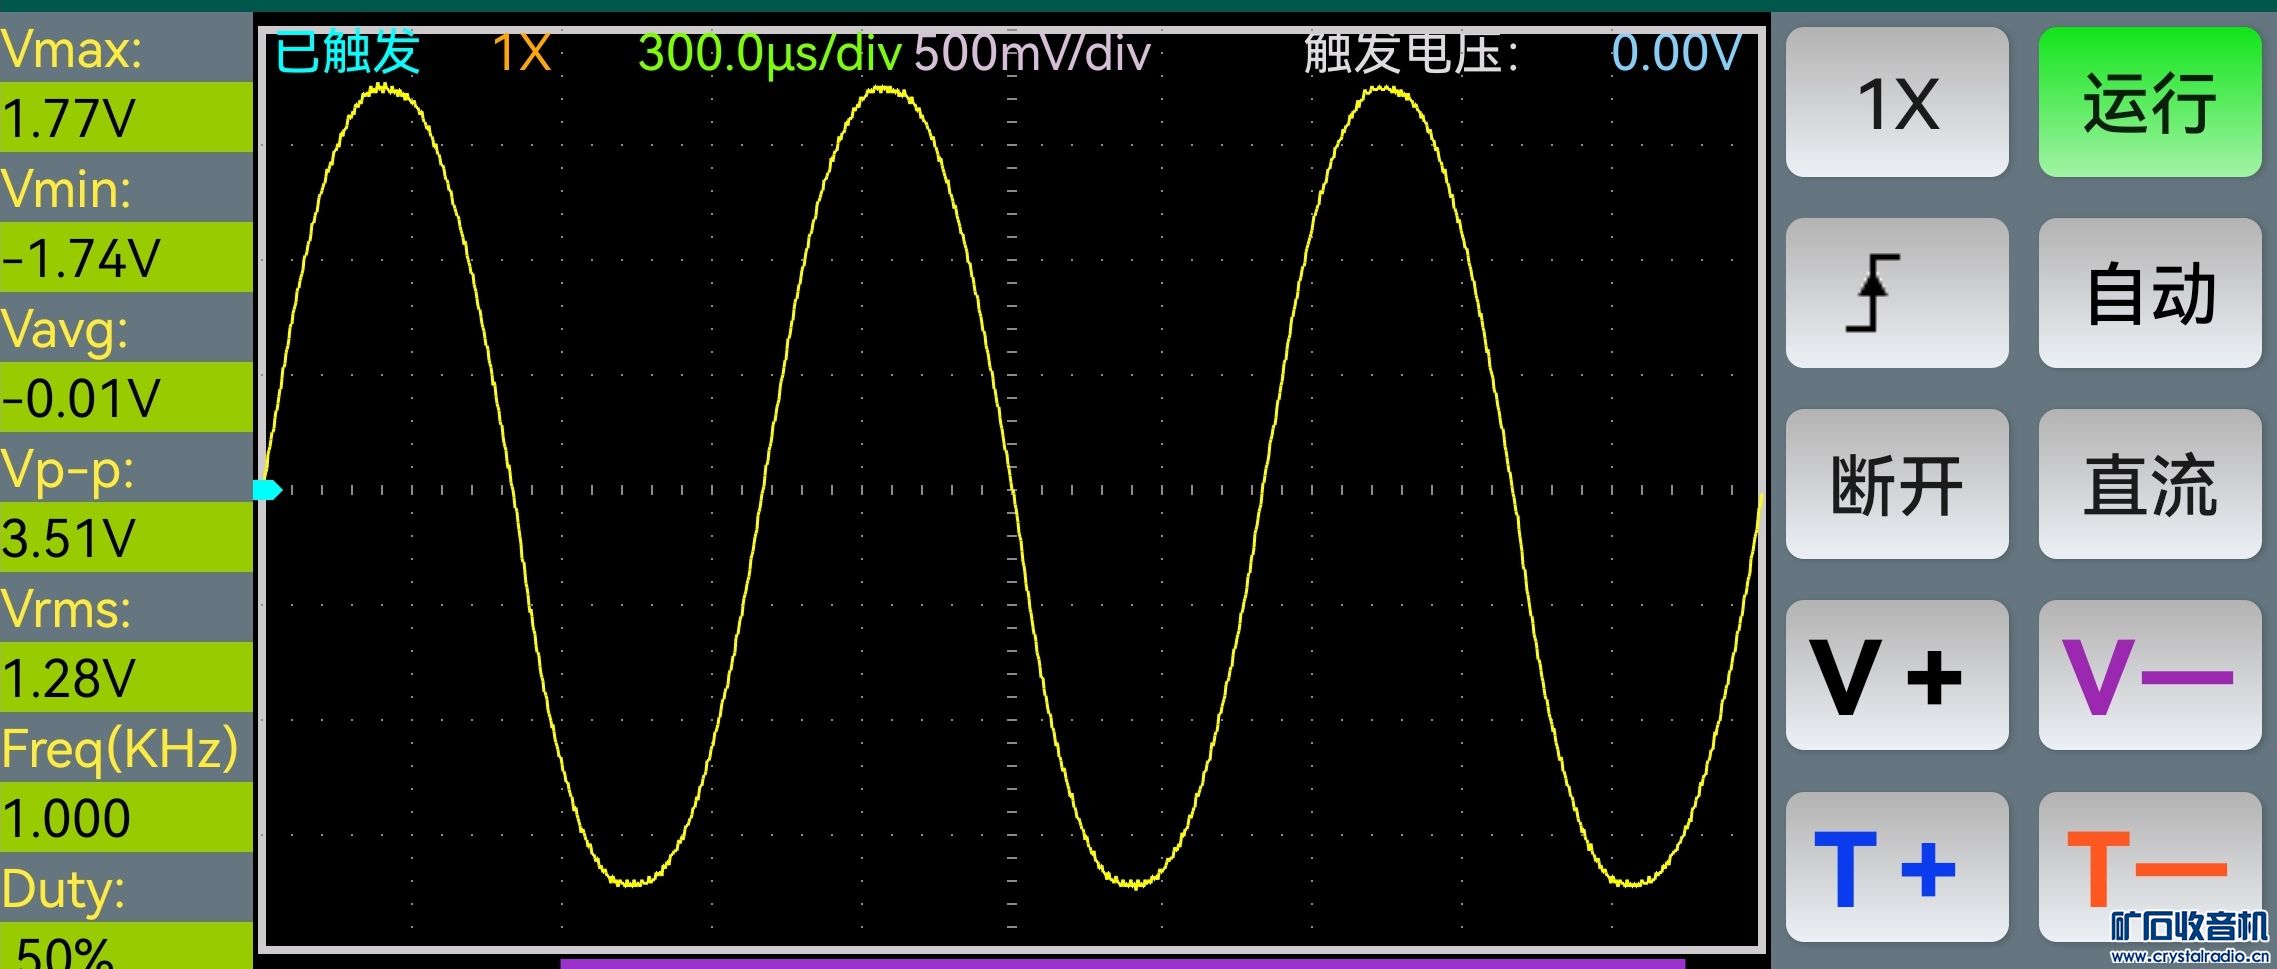The width and height of the screenshot is (2277, 969).
Task: Click the Duty: measurement label
Action: pos(63,889)
